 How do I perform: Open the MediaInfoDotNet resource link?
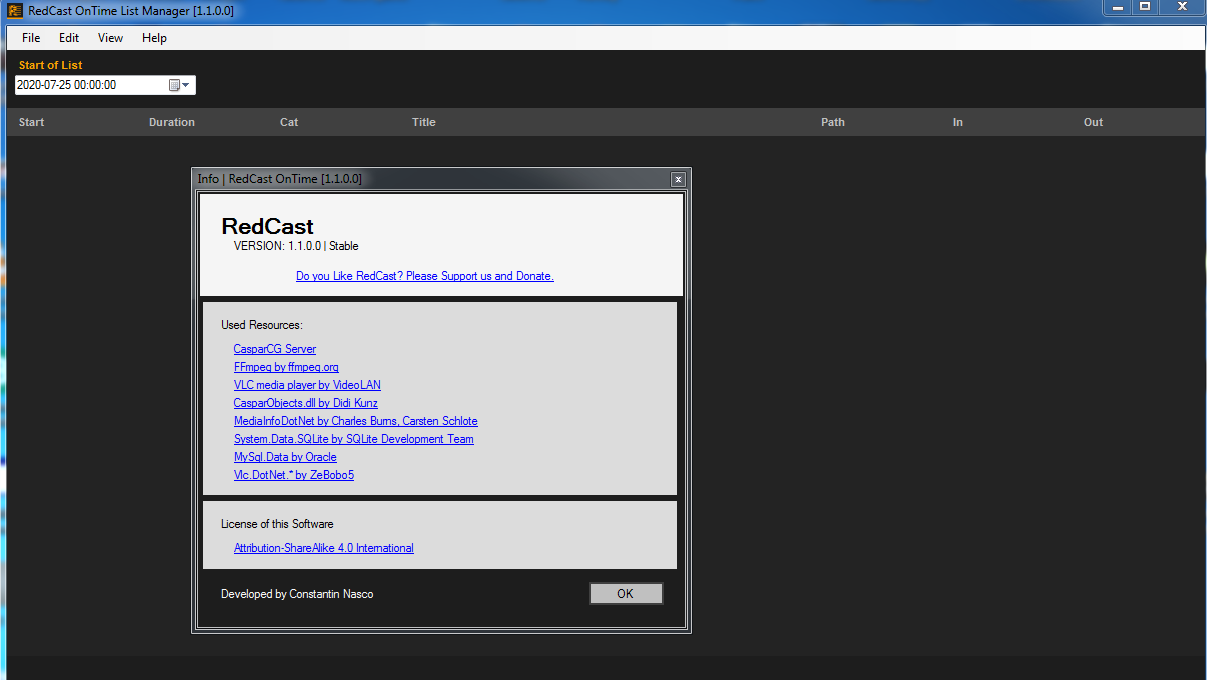click(x=355, y=421)
